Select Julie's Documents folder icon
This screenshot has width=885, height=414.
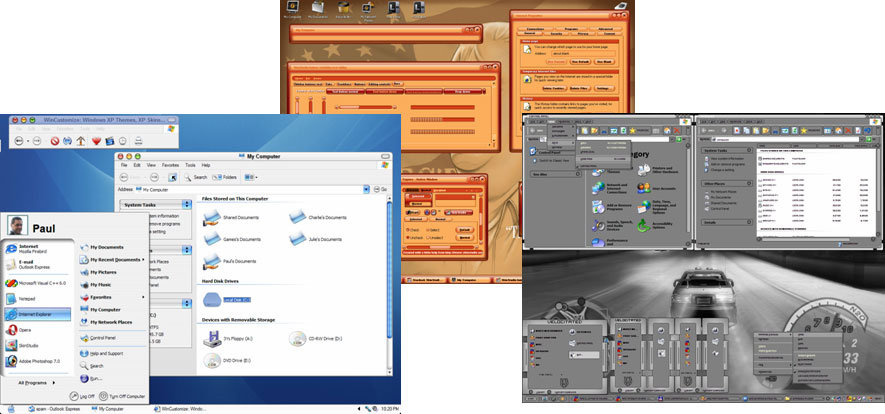click(297, 239)
